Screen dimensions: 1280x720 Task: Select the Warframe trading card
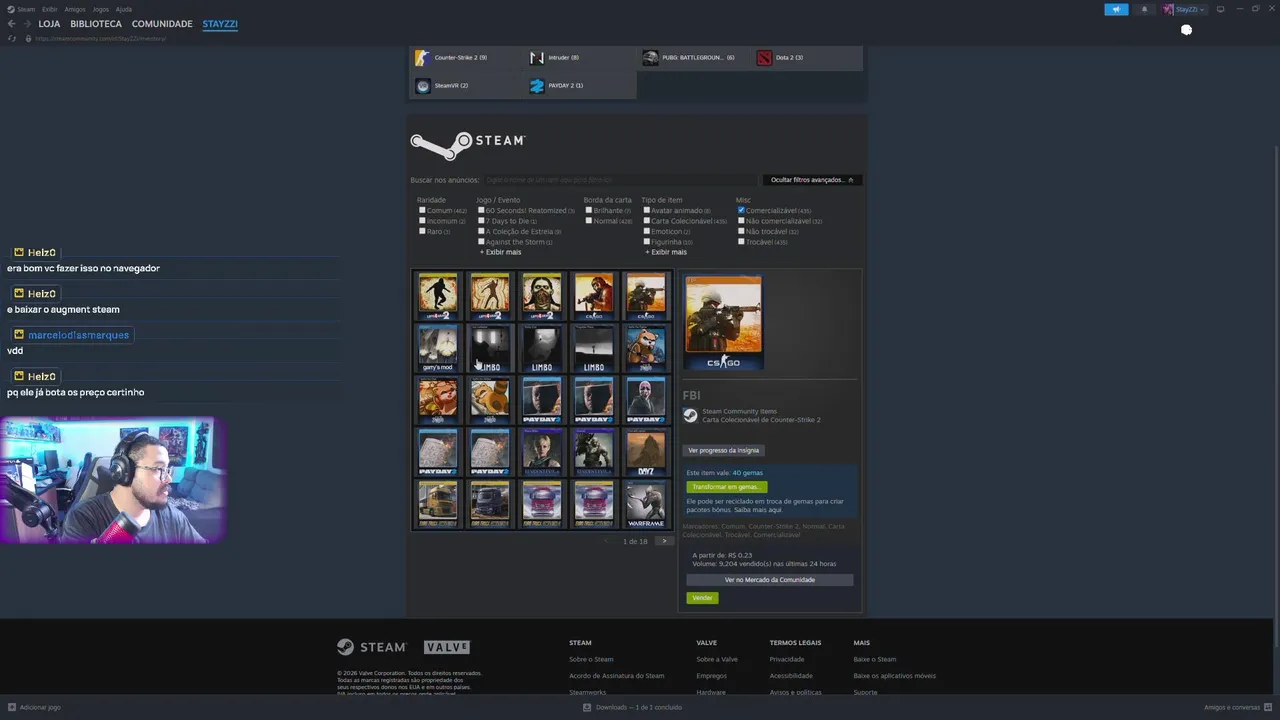point(646,504)
